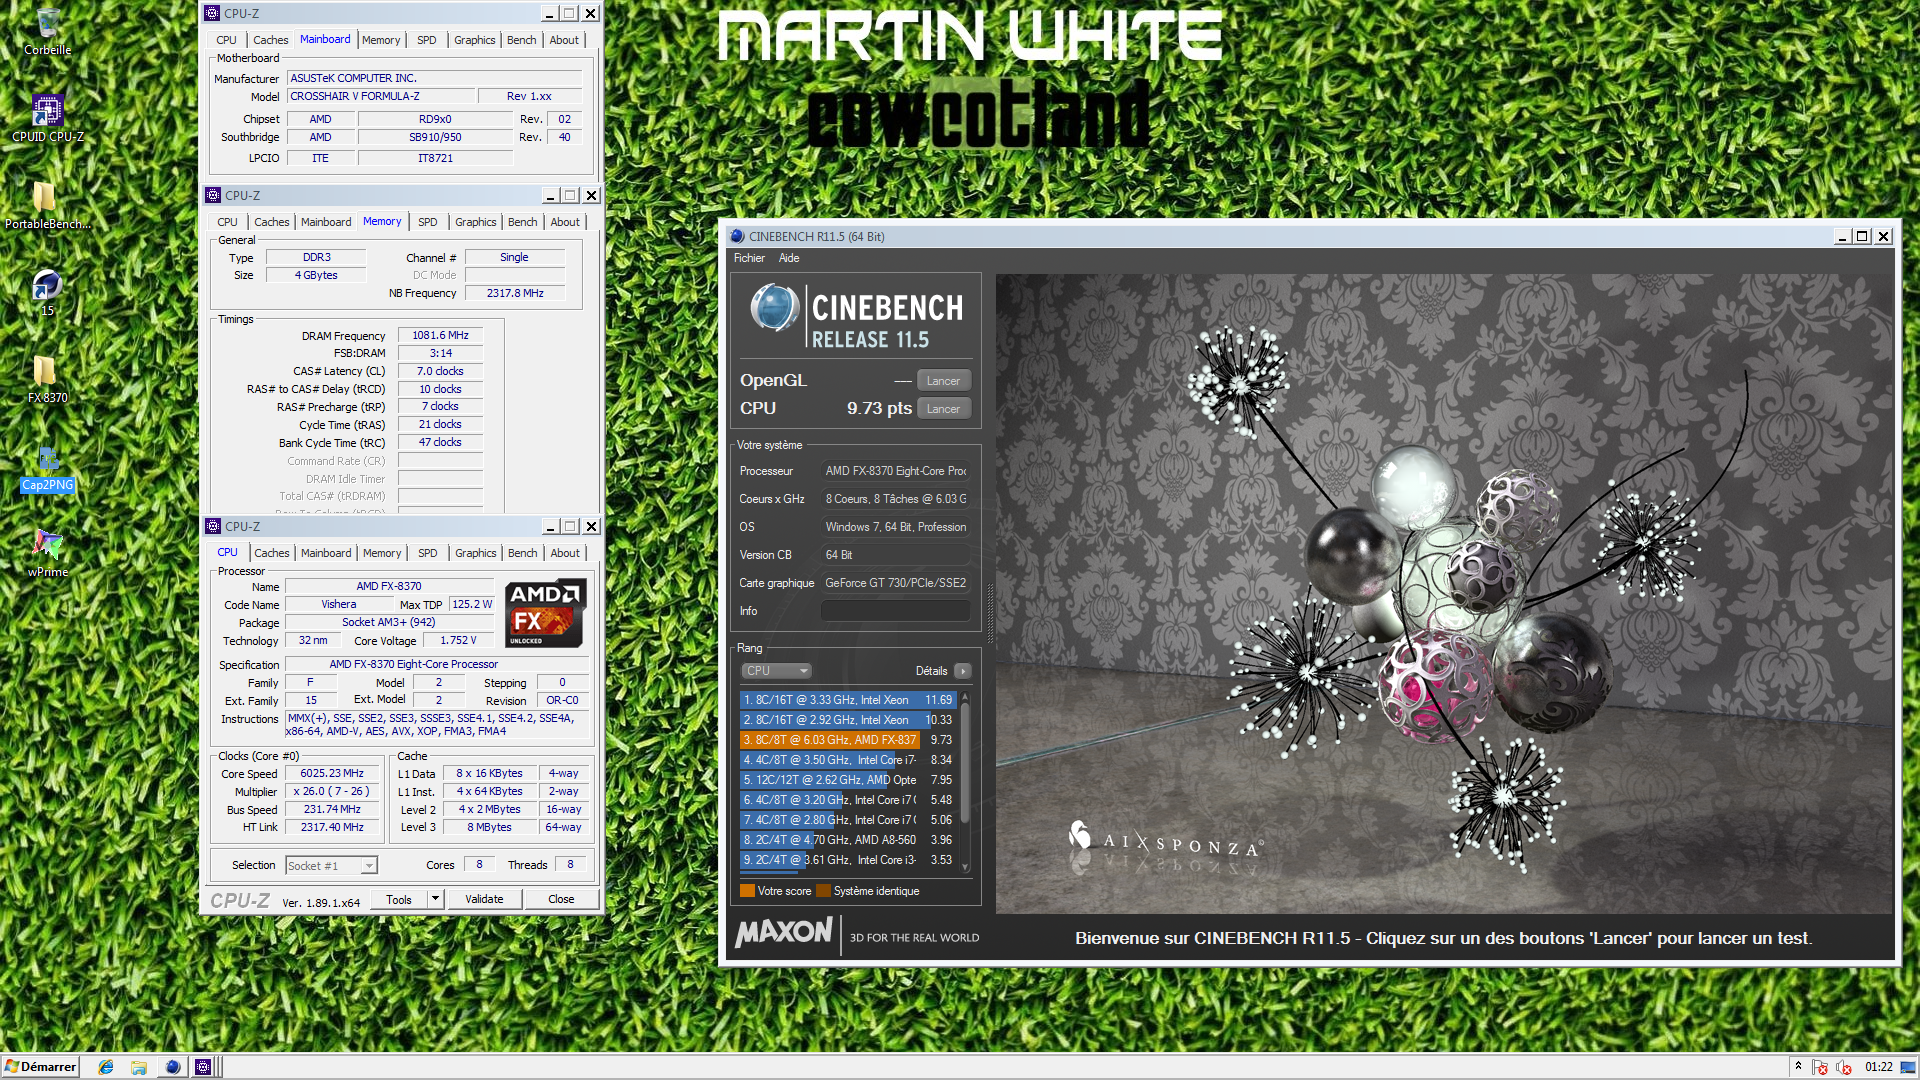
Task: Click the Cinebench title bar app icon
Action: (x=738, y=236)
